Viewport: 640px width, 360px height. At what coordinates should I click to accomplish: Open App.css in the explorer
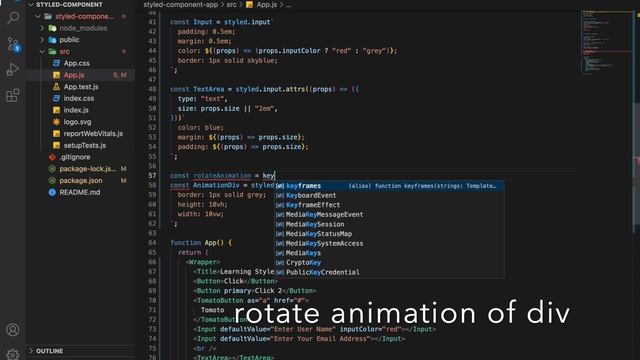76,63
